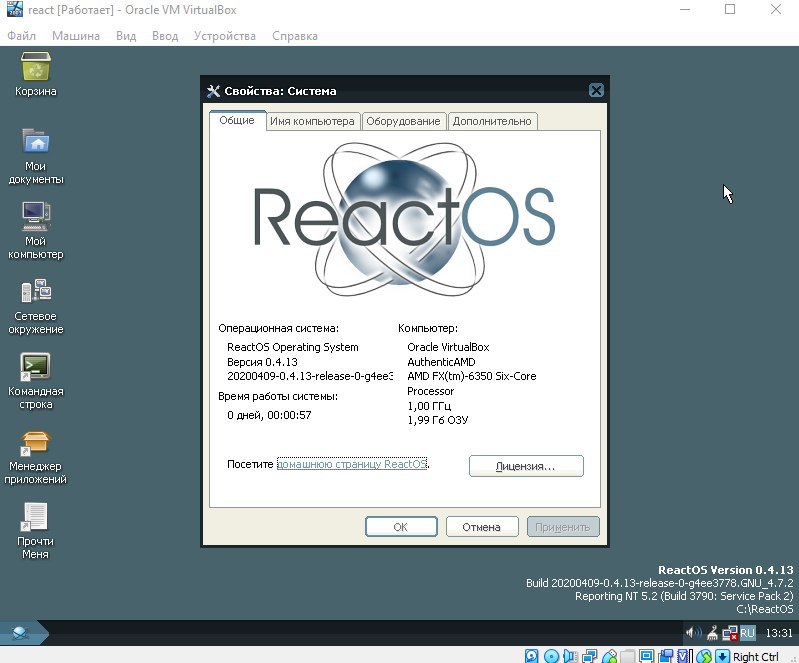Click the VirtualBox USB devices status icon
This screenshot has width=799, height=663.
(609, 656)
